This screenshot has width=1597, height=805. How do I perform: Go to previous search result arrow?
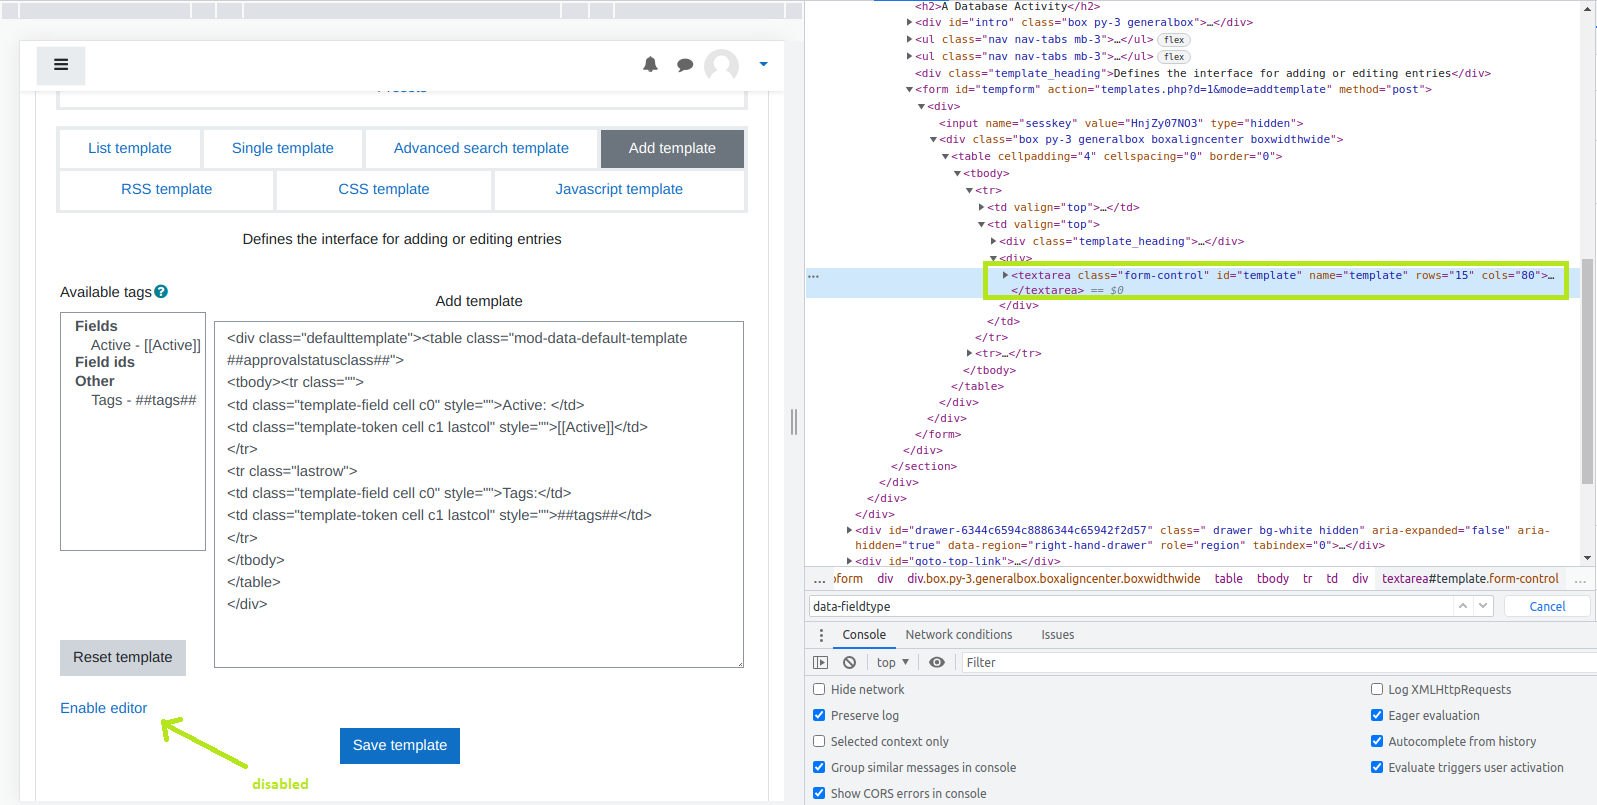tap(1463, 606)
